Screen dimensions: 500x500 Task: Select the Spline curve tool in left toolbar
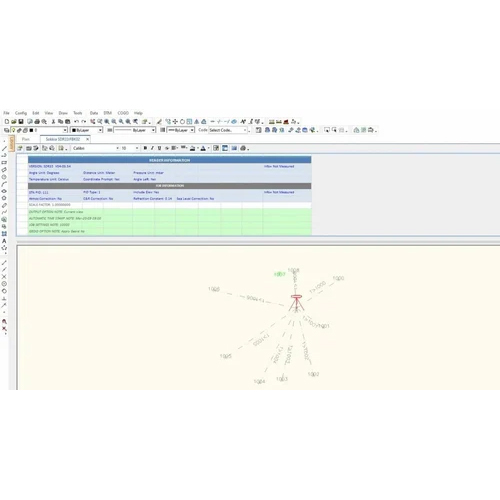coord(4,212)
